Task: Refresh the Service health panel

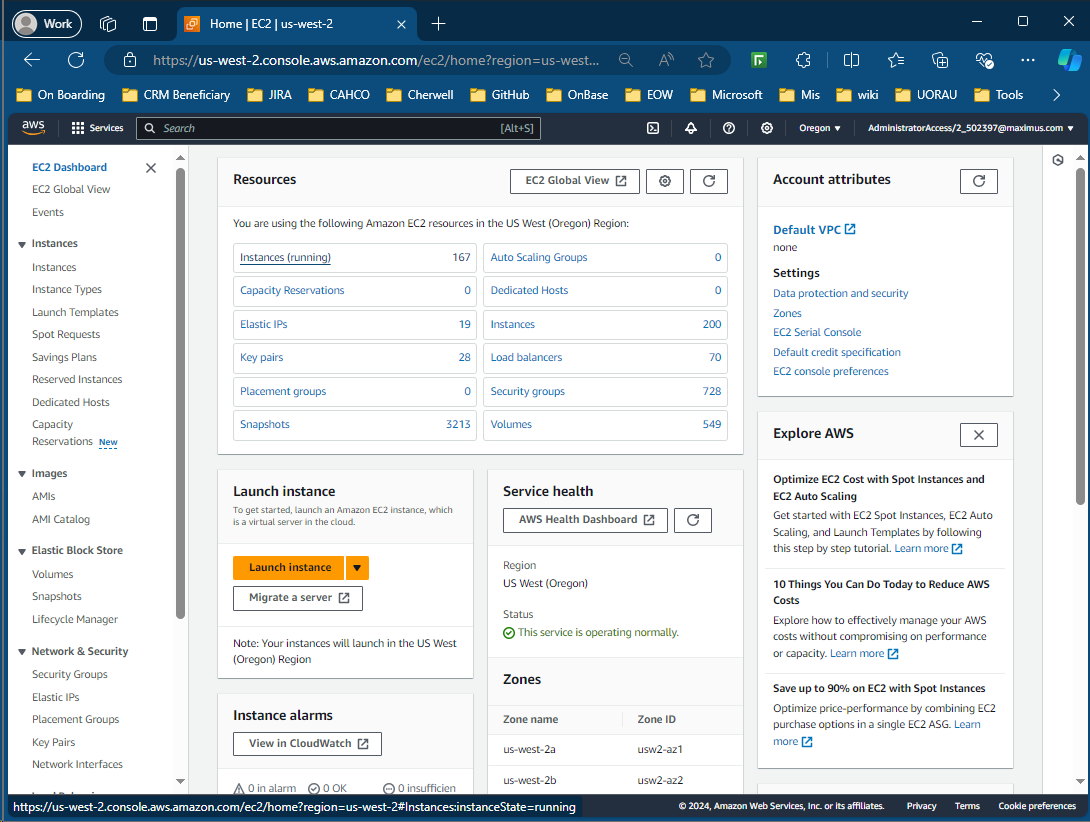Action: pos(693,520)
